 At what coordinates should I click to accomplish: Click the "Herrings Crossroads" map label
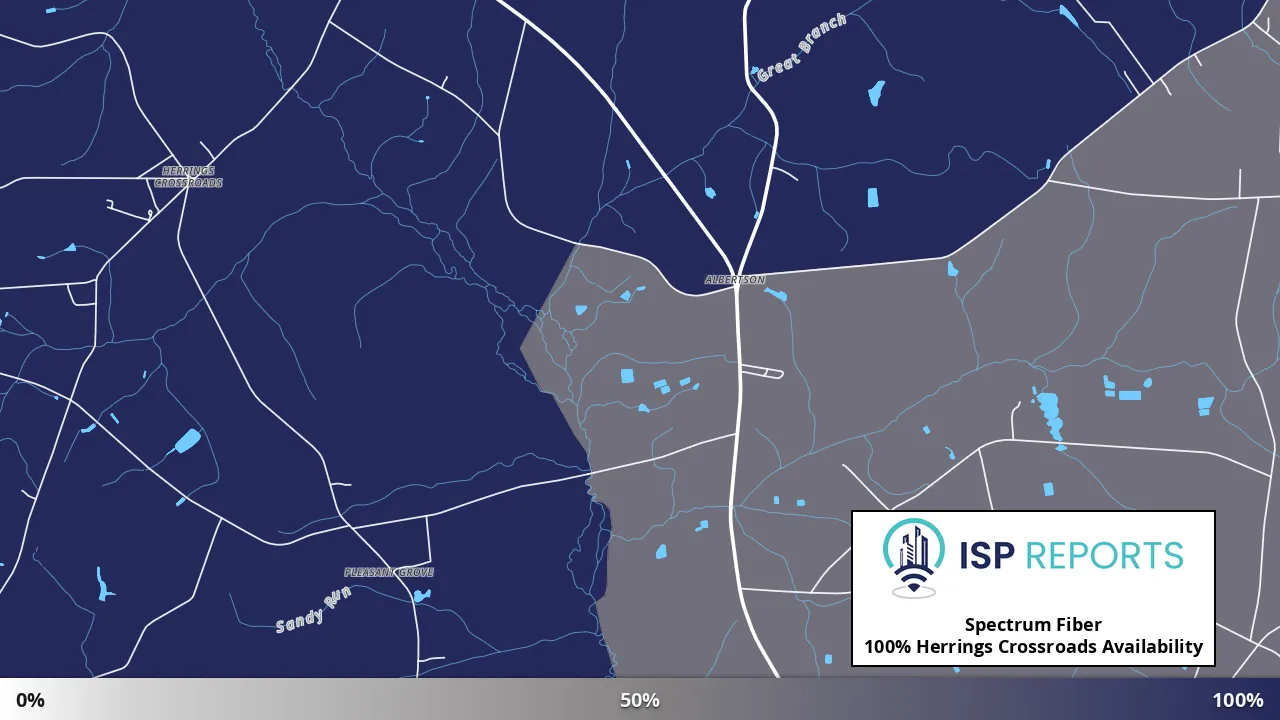[188, 177]
